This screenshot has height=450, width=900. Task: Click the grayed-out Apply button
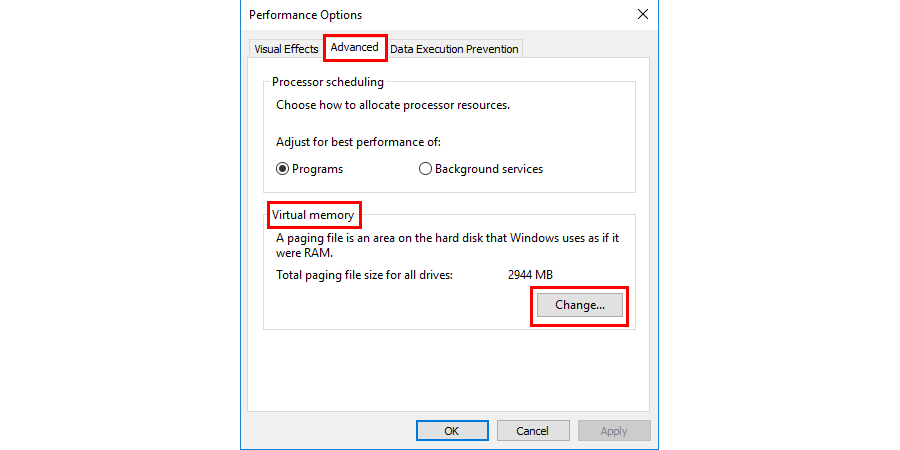614,430
